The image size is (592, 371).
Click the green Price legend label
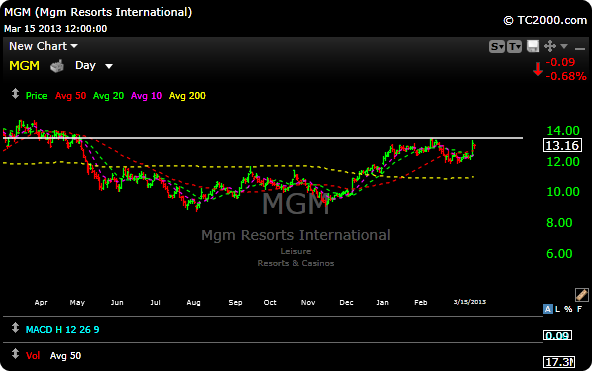click(36, 96)
